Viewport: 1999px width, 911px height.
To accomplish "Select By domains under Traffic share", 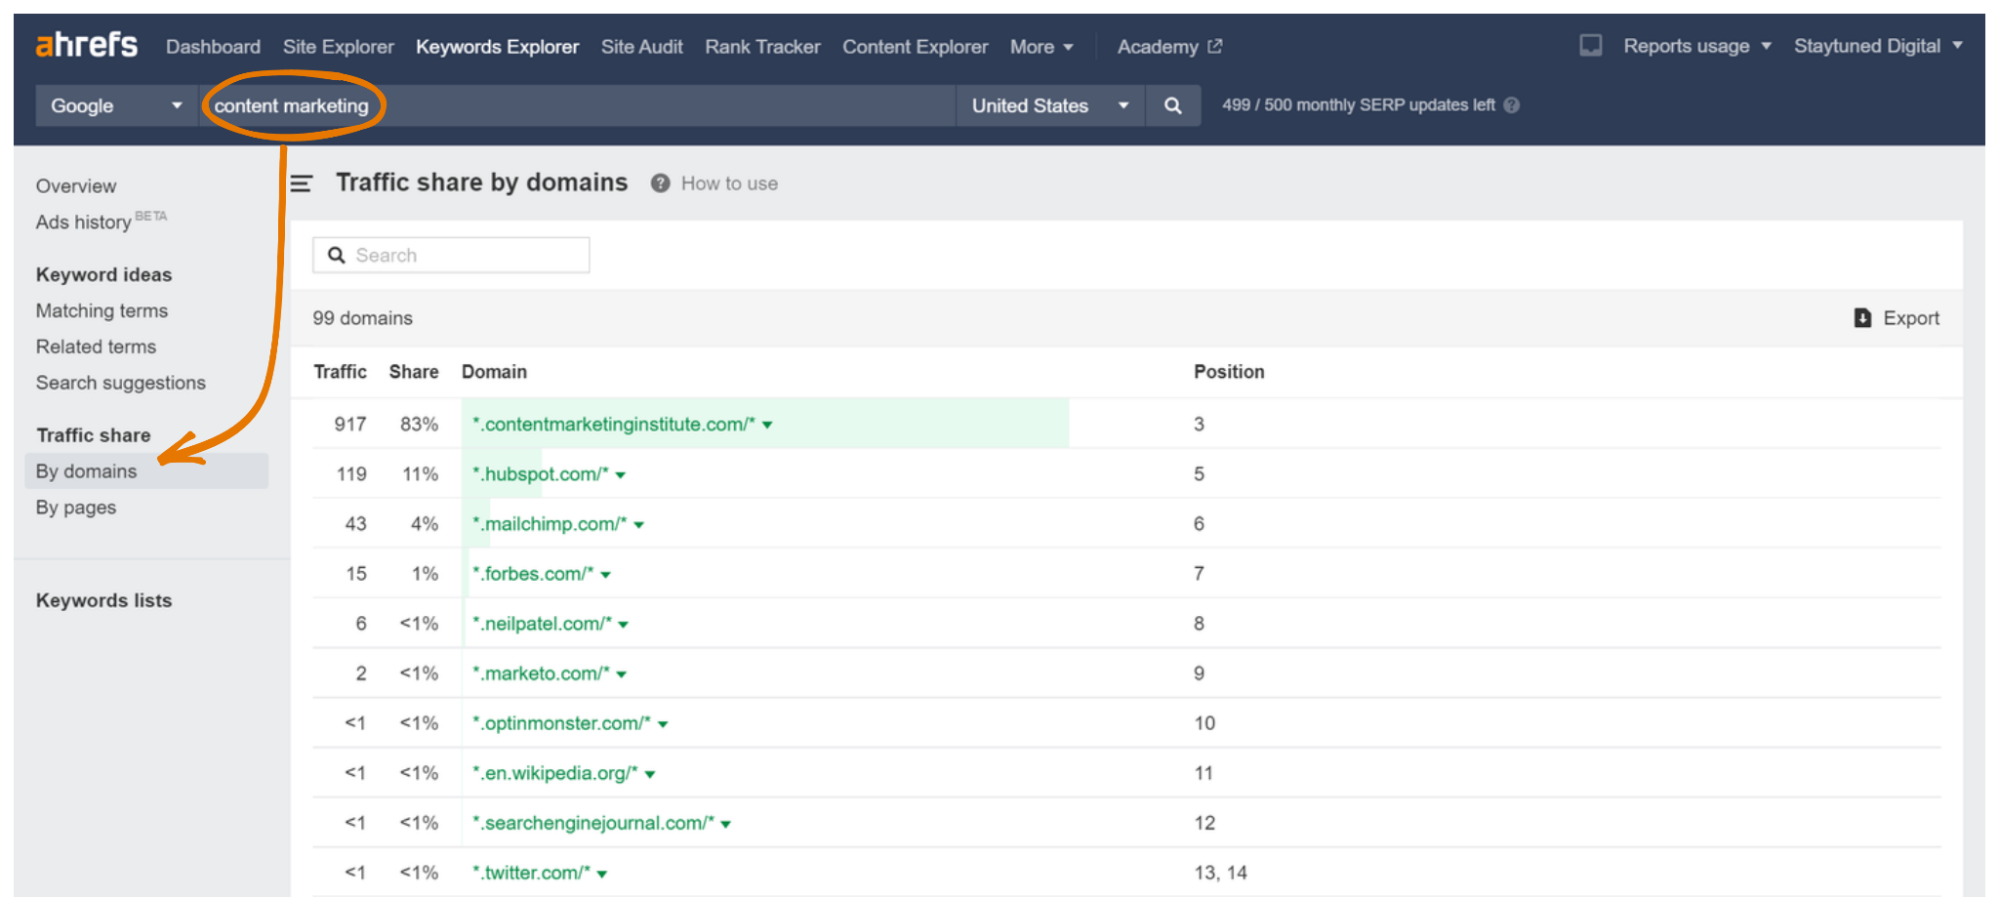I will (x=146, y=471).
